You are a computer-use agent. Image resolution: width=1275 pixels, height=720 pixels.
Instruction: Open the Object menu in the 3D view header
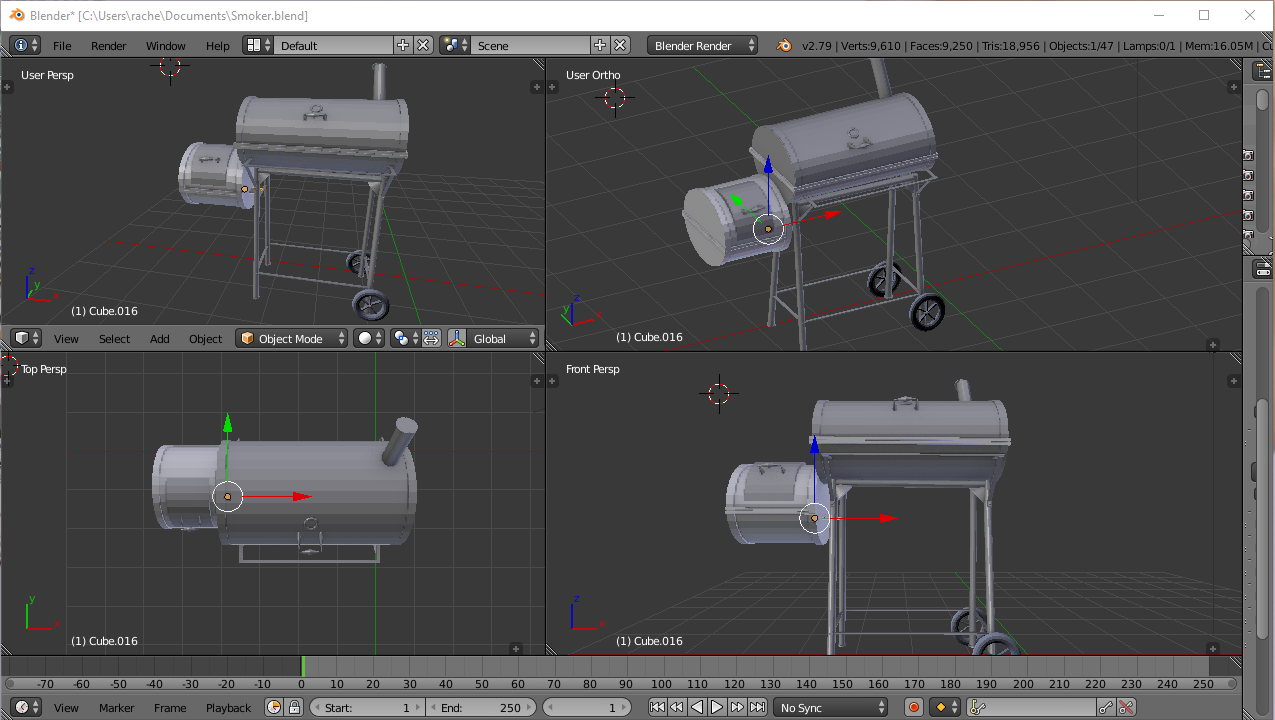coord(205,338)
